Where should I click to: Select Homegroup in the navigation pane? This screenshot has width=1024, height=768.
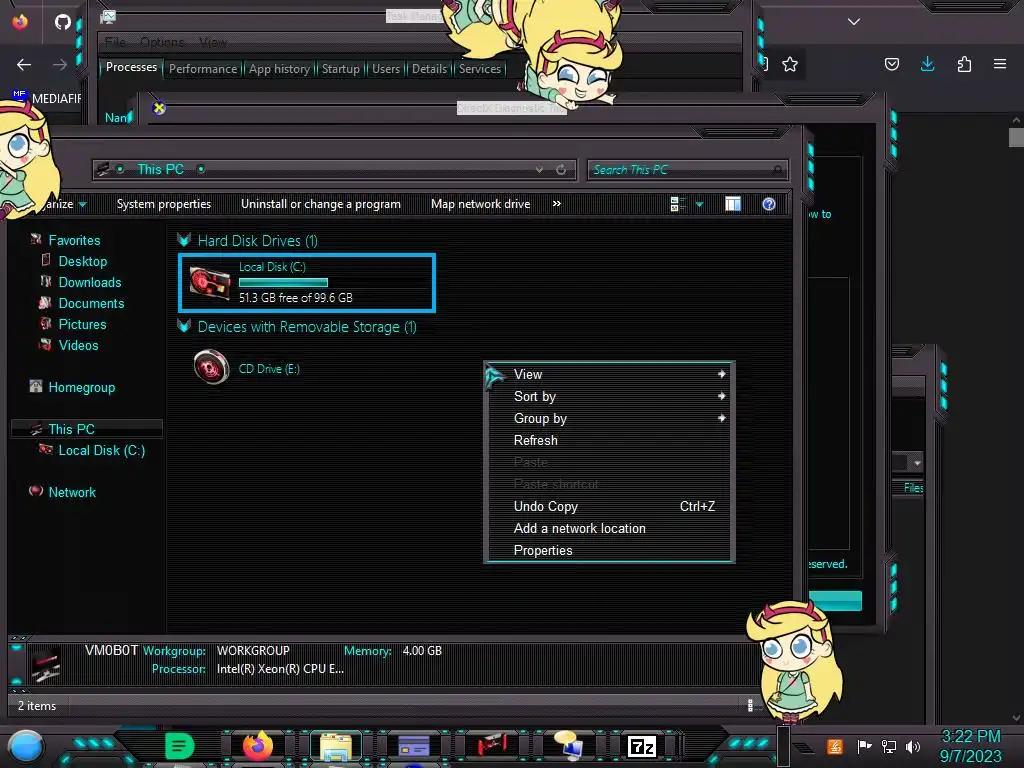click(81, 387)
